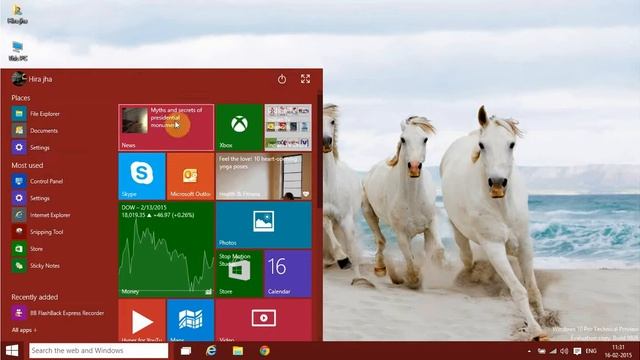Open File Explorer from the taskbar

click(x=238, y=351)
